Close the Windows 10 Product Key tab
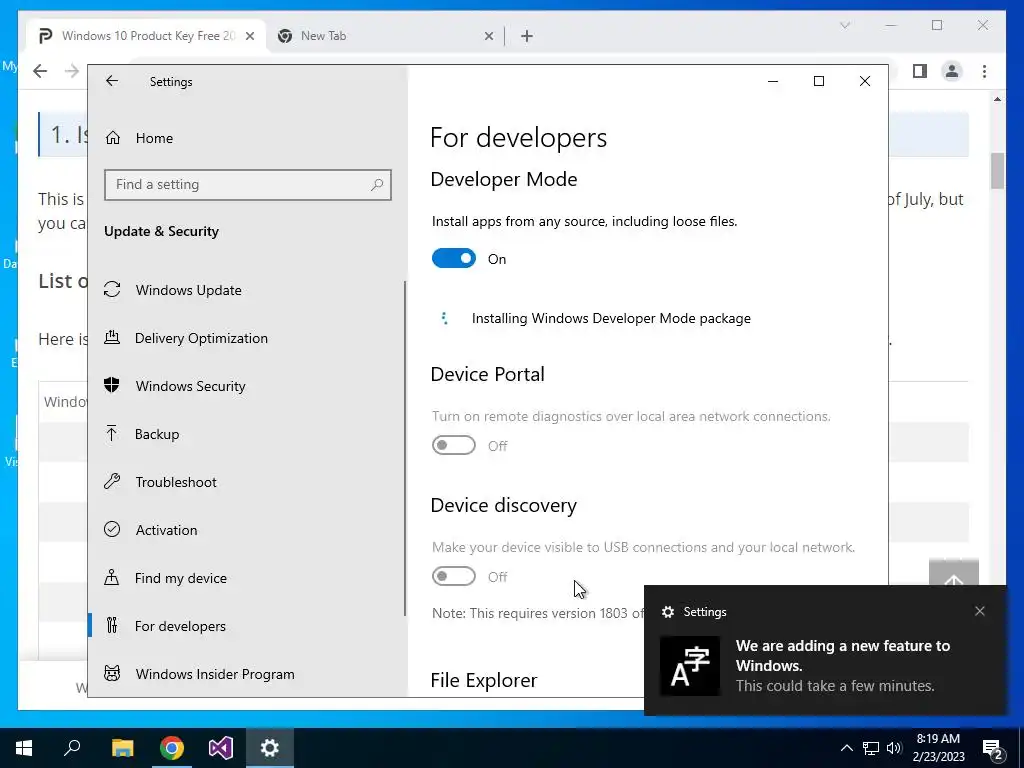1024x768 pixels. [x=249, y=36]
